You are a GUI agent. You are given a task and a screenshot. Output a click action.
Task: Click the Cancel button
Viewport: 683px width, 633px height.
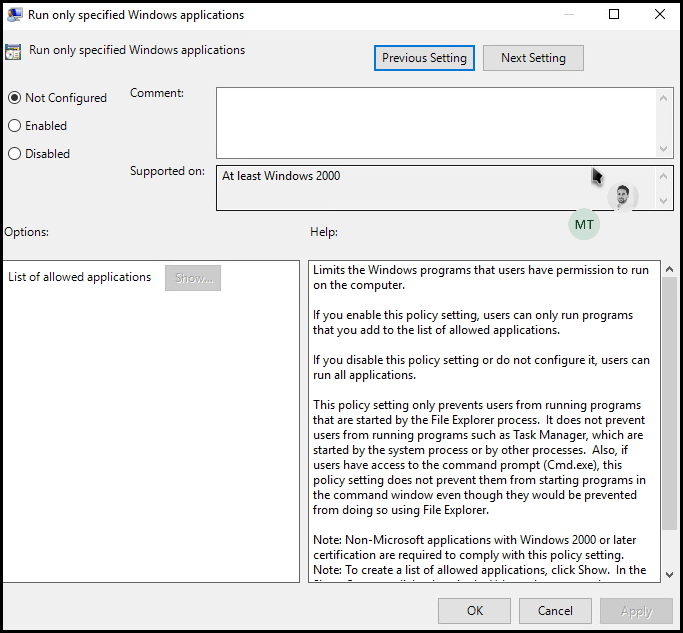(555, 611)
